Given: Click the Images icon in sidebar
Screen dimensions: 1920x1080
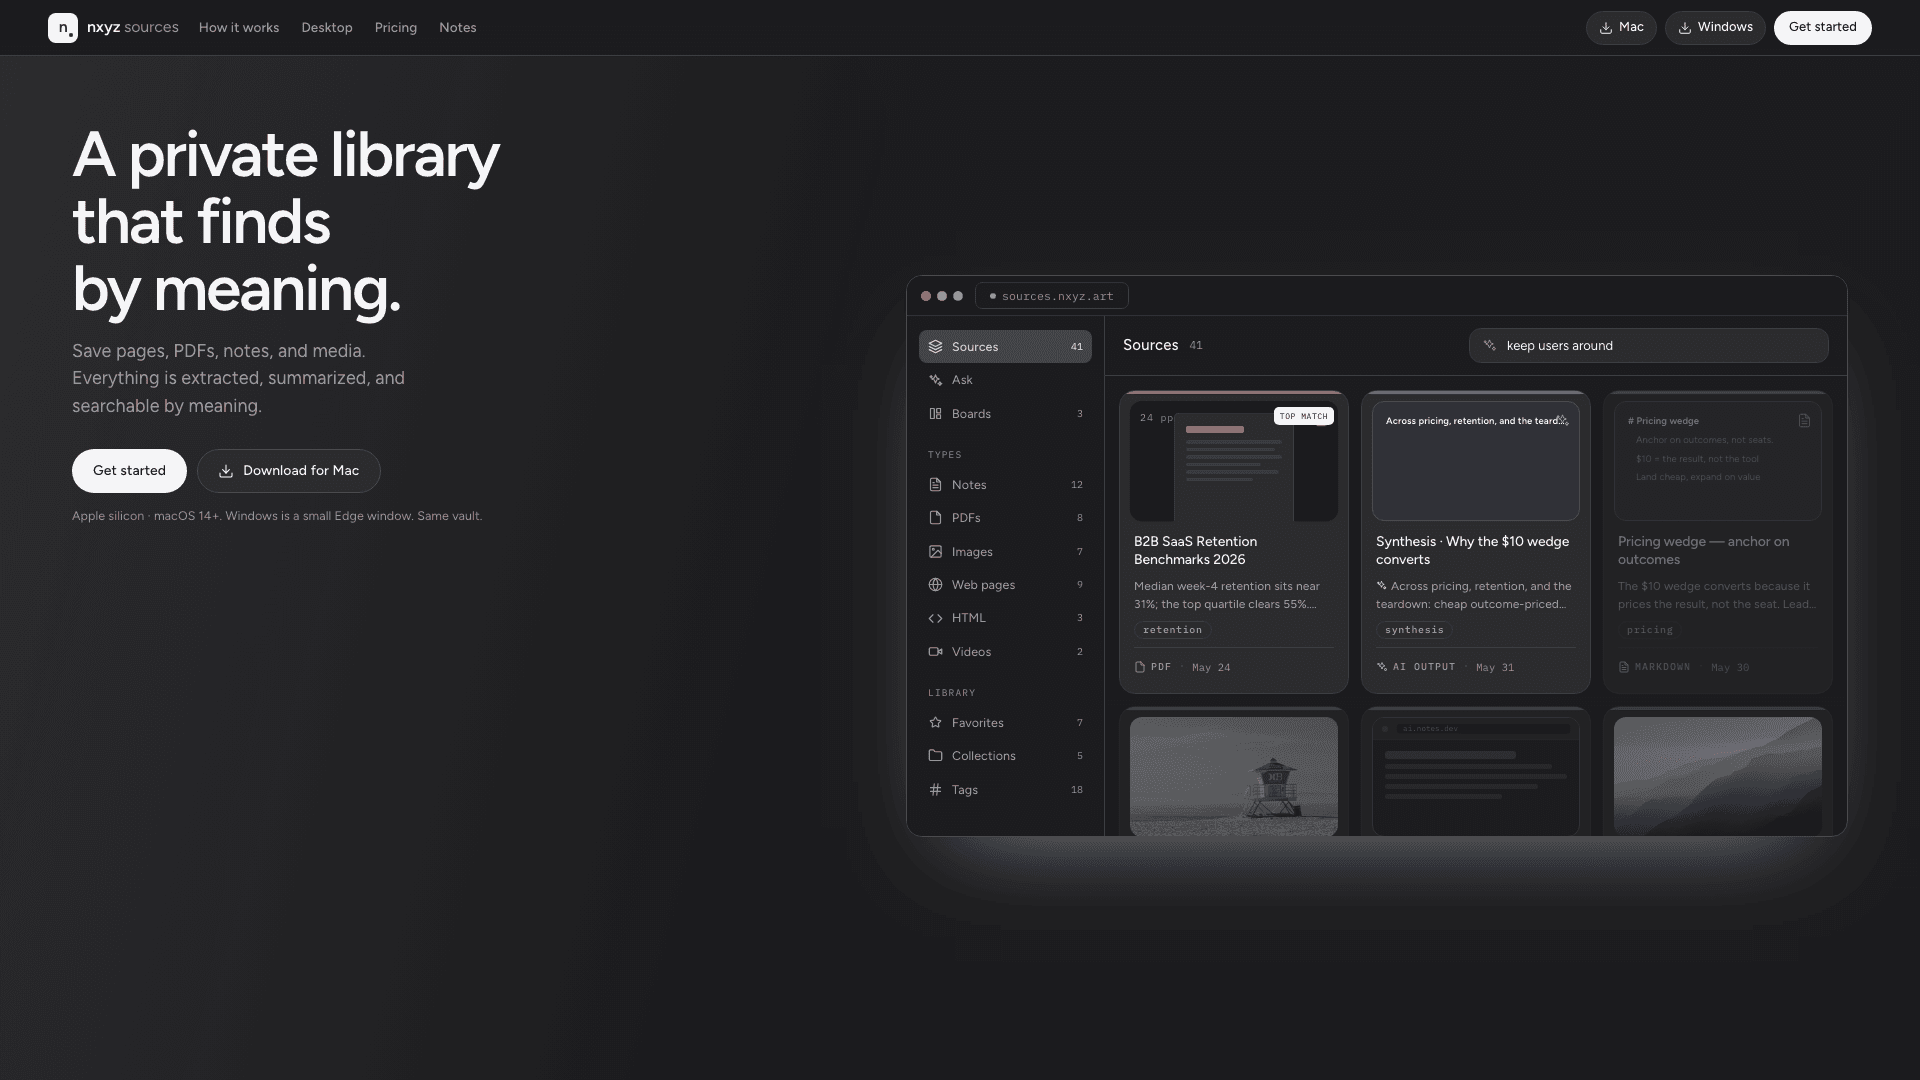Looking at the screenshot, I should tap(936, 552).
